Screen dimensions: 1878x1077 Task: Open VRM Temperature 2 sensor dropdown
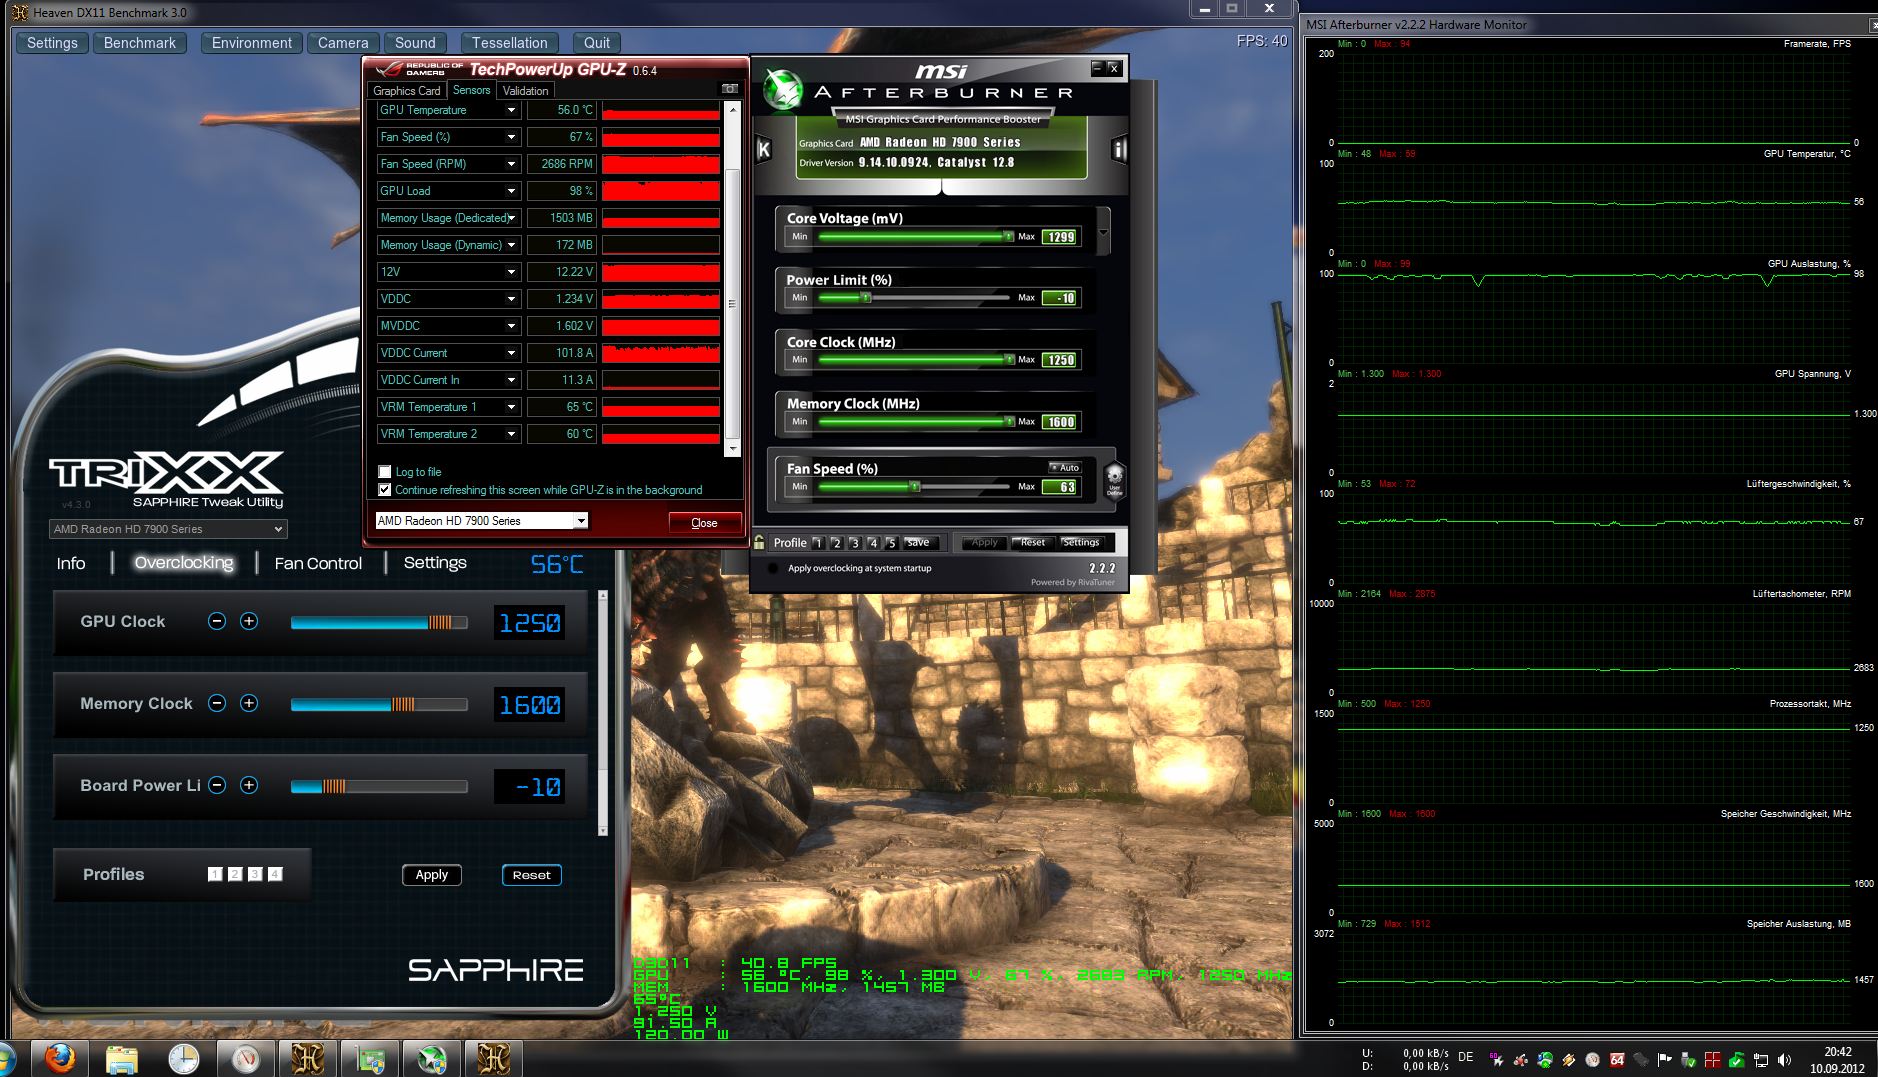tap(511, 434)
